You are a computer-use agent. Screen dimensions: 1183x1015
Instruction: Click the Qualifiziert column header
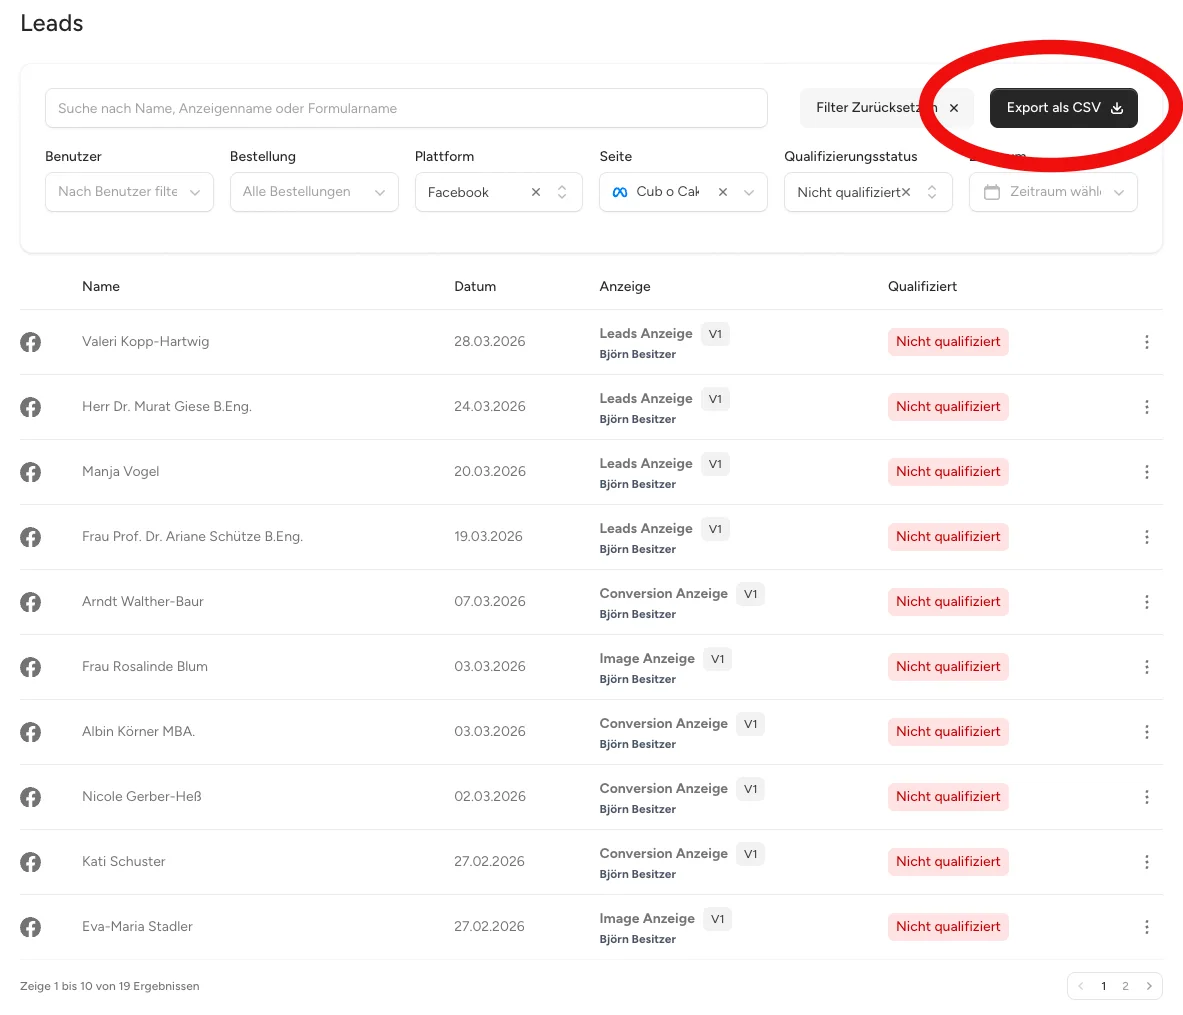(922, 287)
